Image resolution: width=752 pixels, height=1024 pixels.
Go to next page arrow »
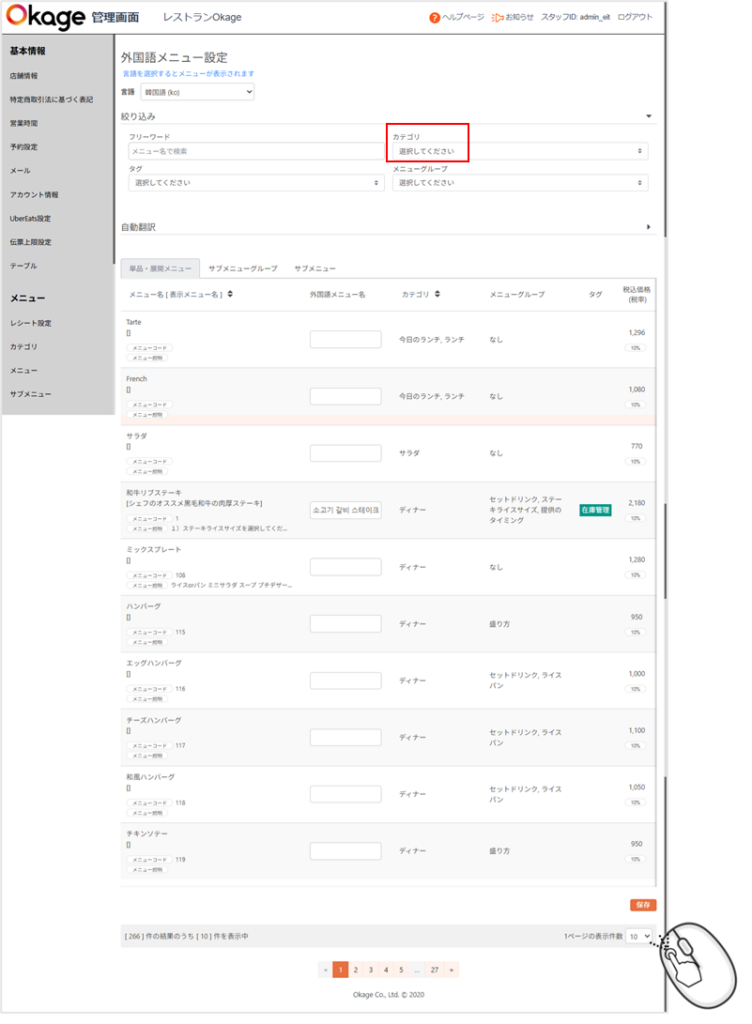[452, 969]
